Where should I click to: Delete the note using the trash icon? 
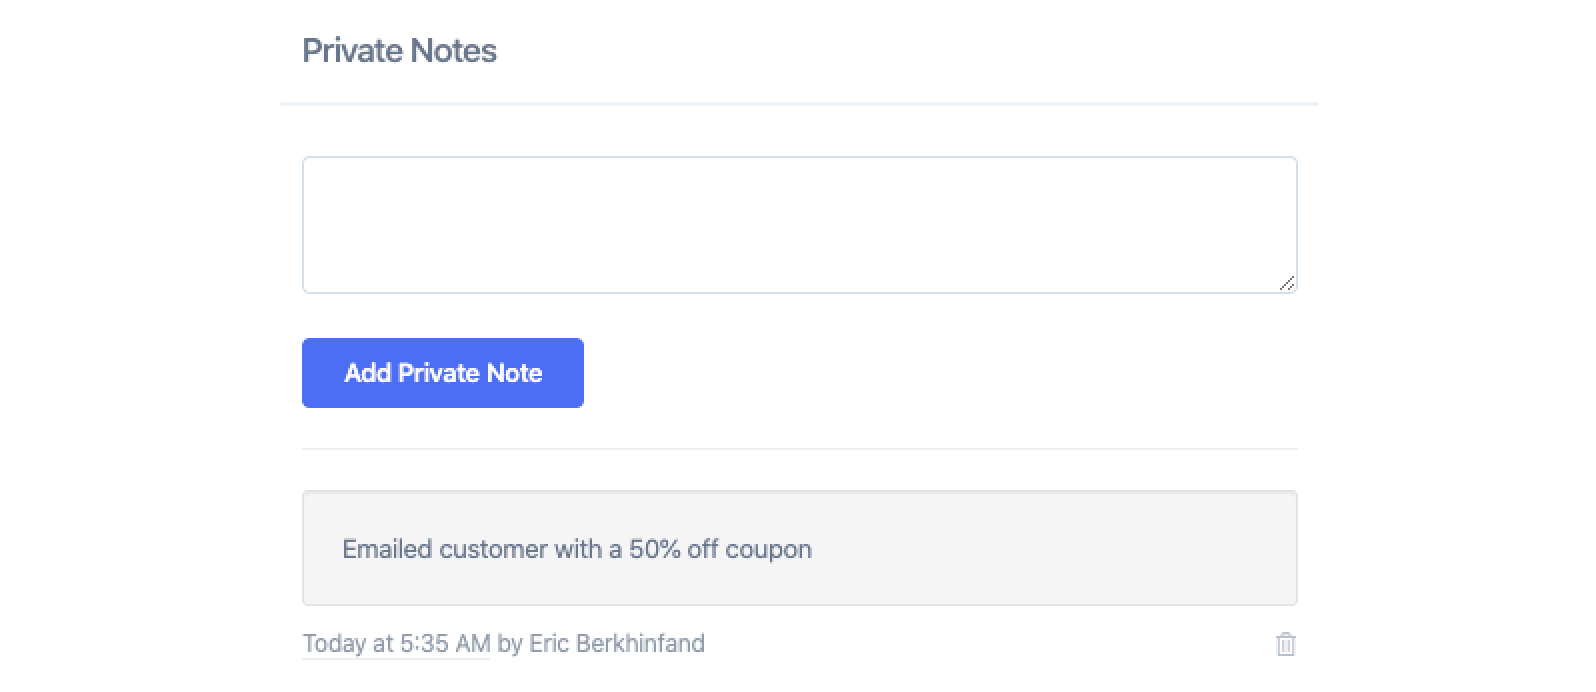1285,644
